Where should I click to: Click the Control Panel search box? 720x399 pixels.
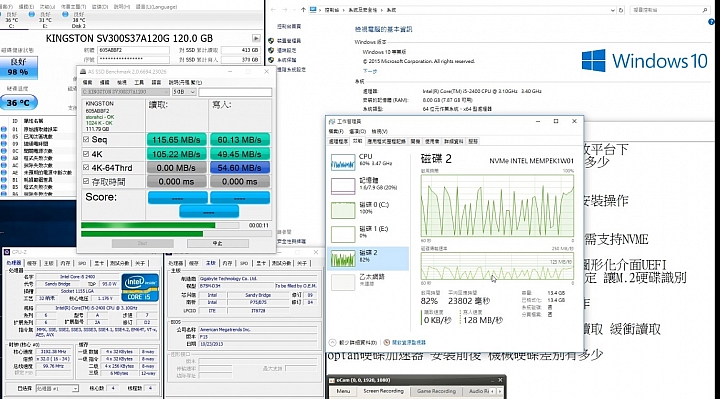click(x=669, y=10)
